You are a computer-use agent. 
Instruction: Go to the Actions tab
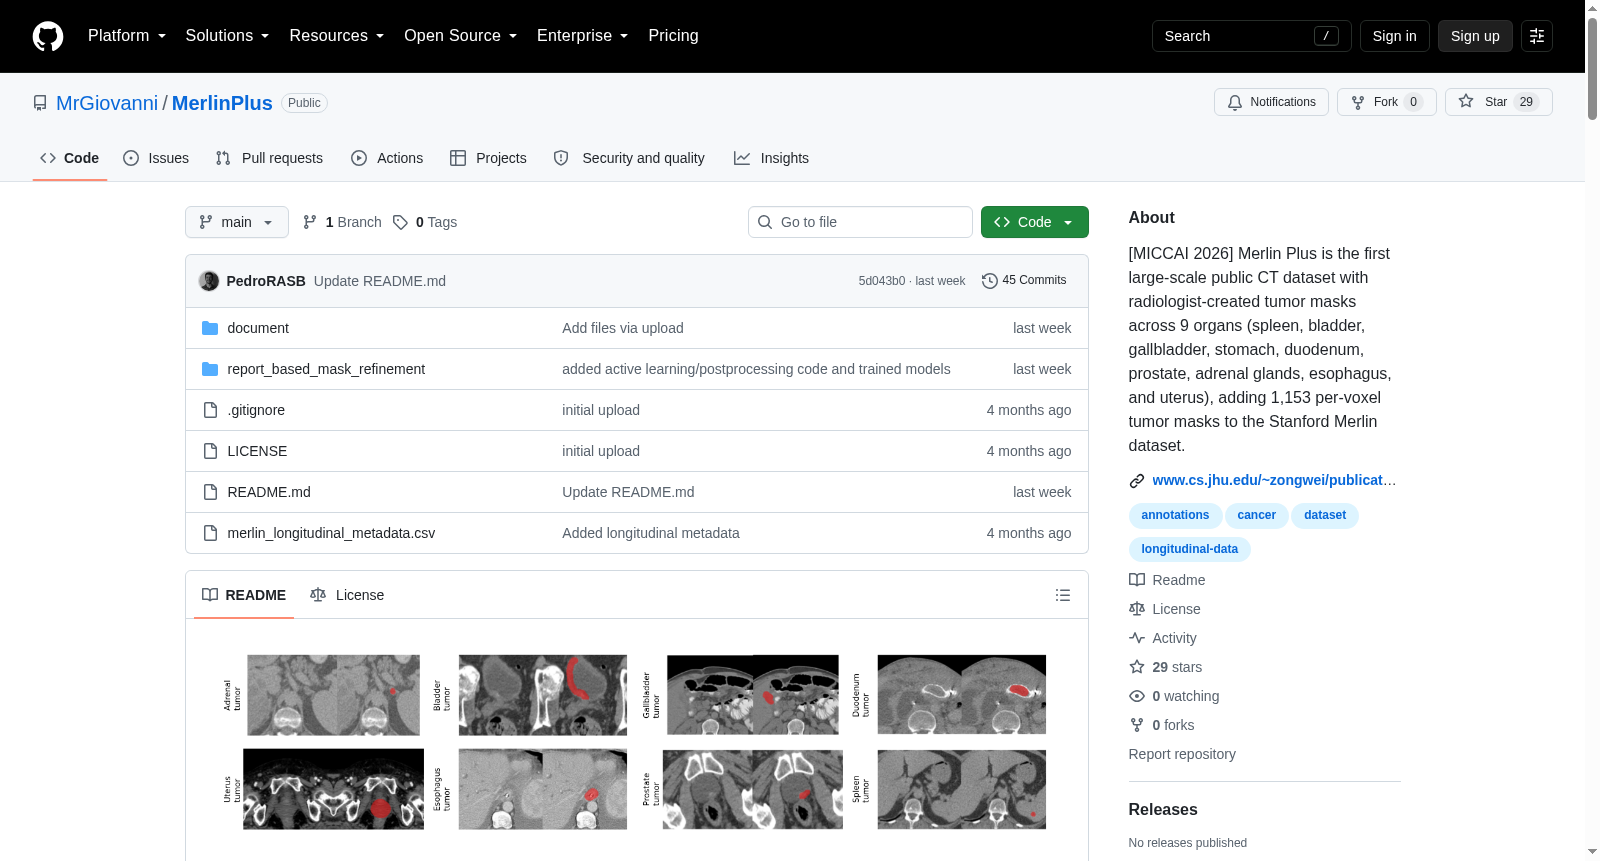click(x=387, y=158)
